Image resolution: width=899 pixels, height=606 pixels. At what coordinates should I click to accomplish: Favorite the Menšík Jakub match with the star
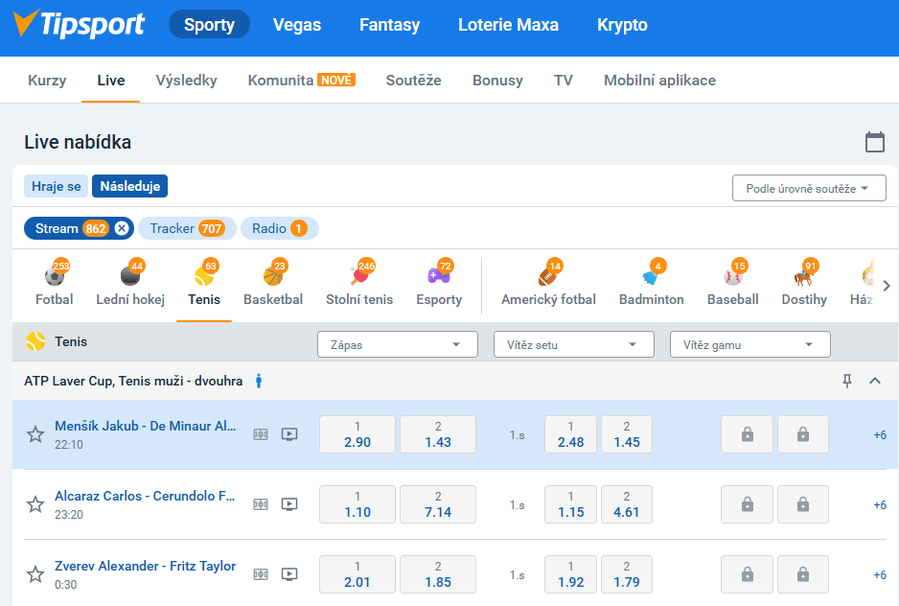[x=36, y=435]
